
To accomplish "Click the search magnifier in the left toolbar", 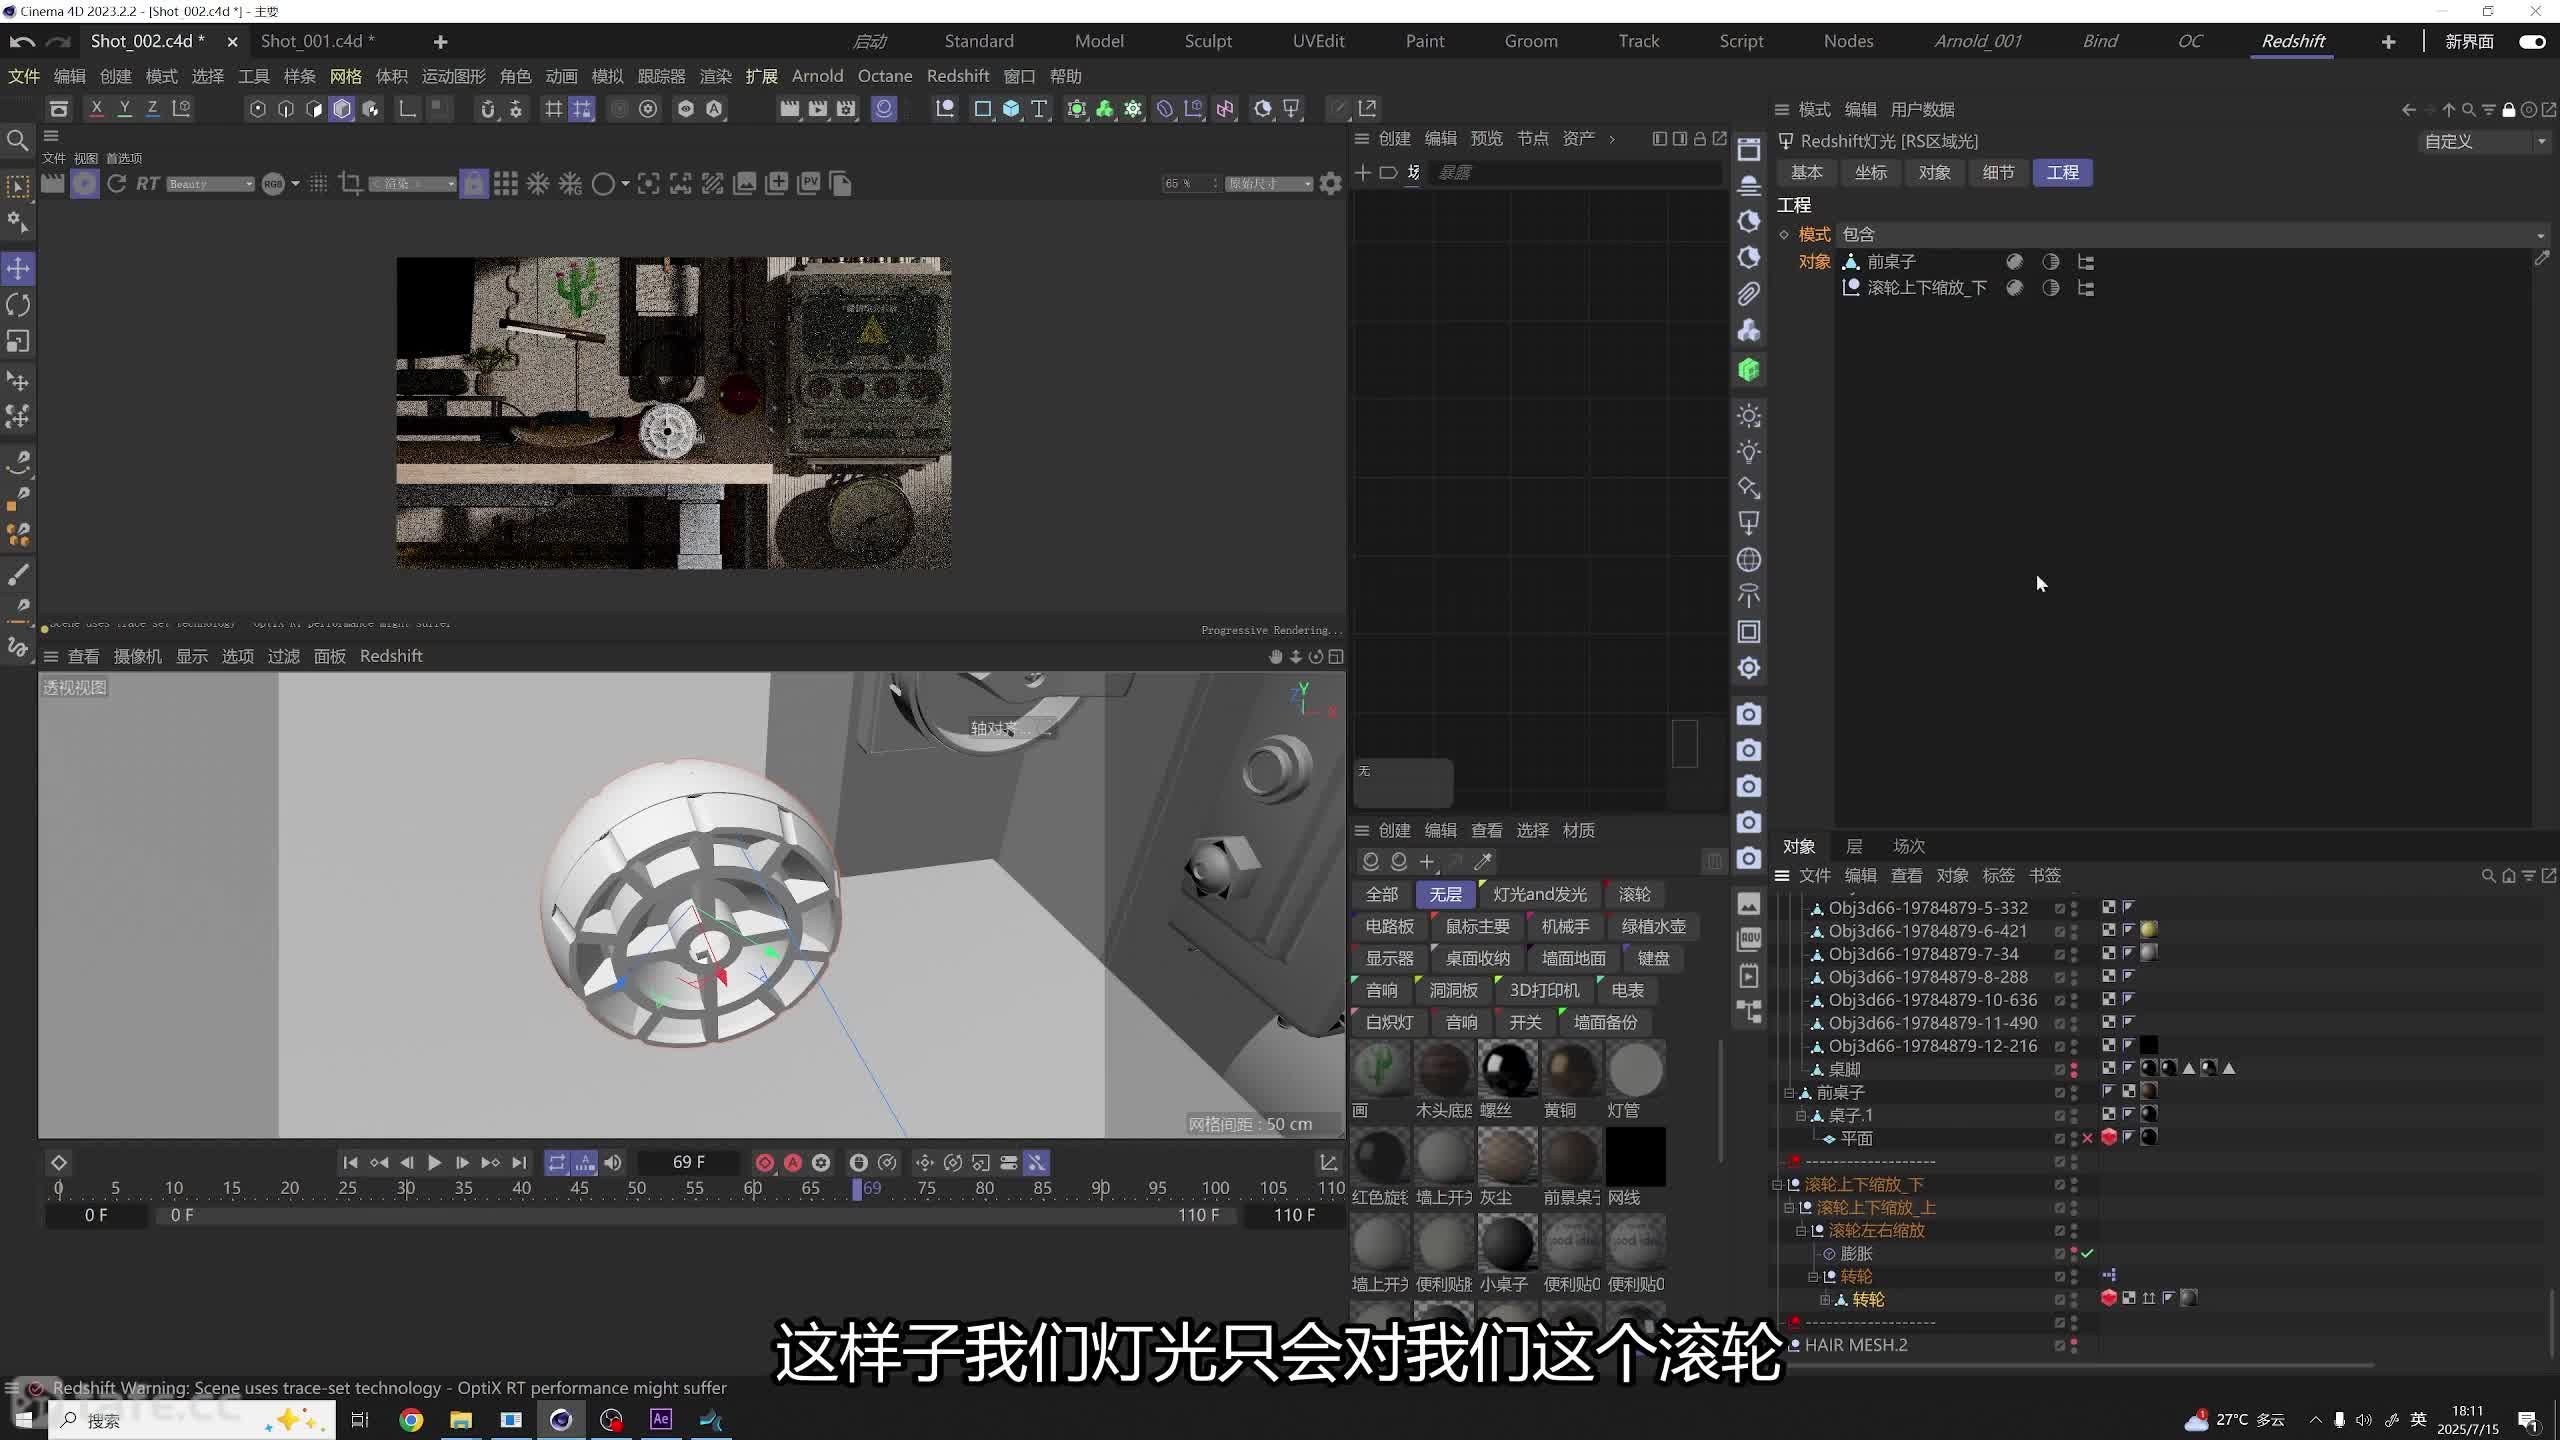I will tap(17, 140).
